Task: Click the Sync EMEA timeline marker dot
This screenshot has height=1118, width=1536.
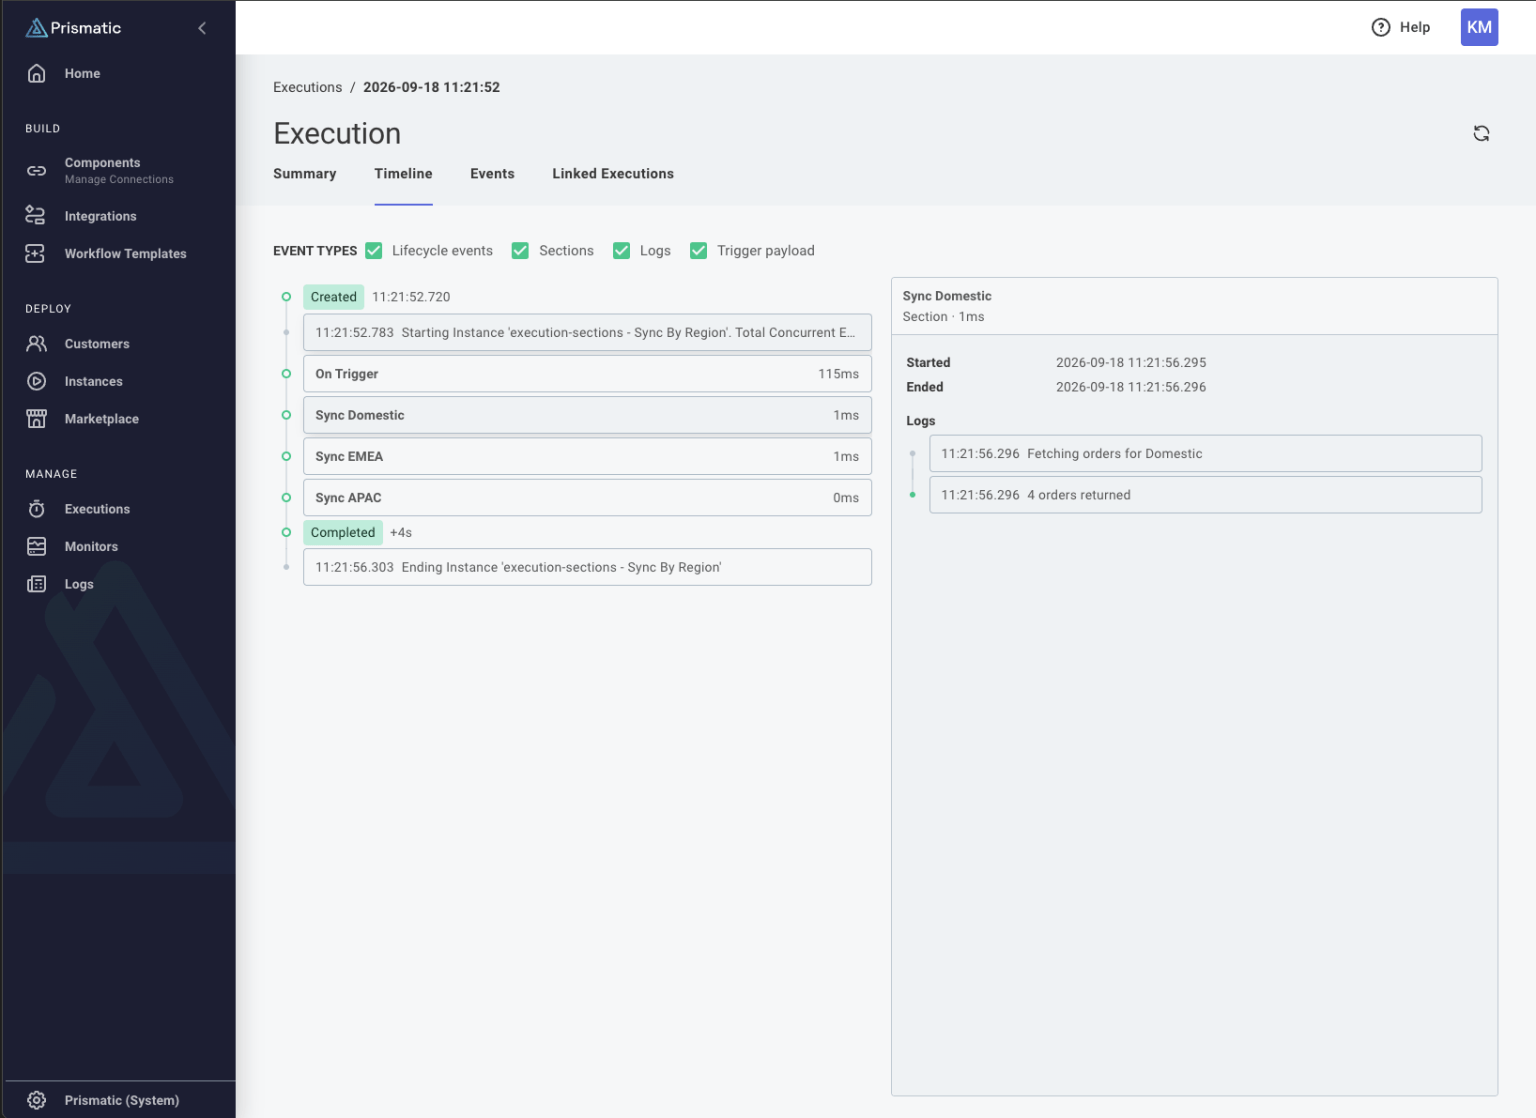Action: click(x=286, y=456)
